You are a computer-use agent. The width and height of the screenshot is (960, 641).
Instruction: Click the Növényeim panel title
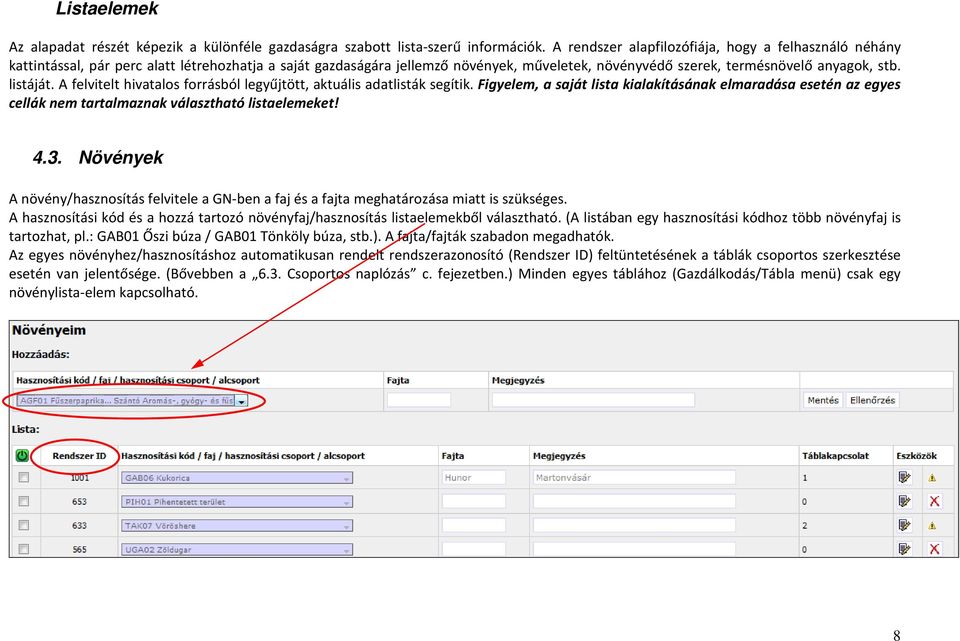[49, 331]
